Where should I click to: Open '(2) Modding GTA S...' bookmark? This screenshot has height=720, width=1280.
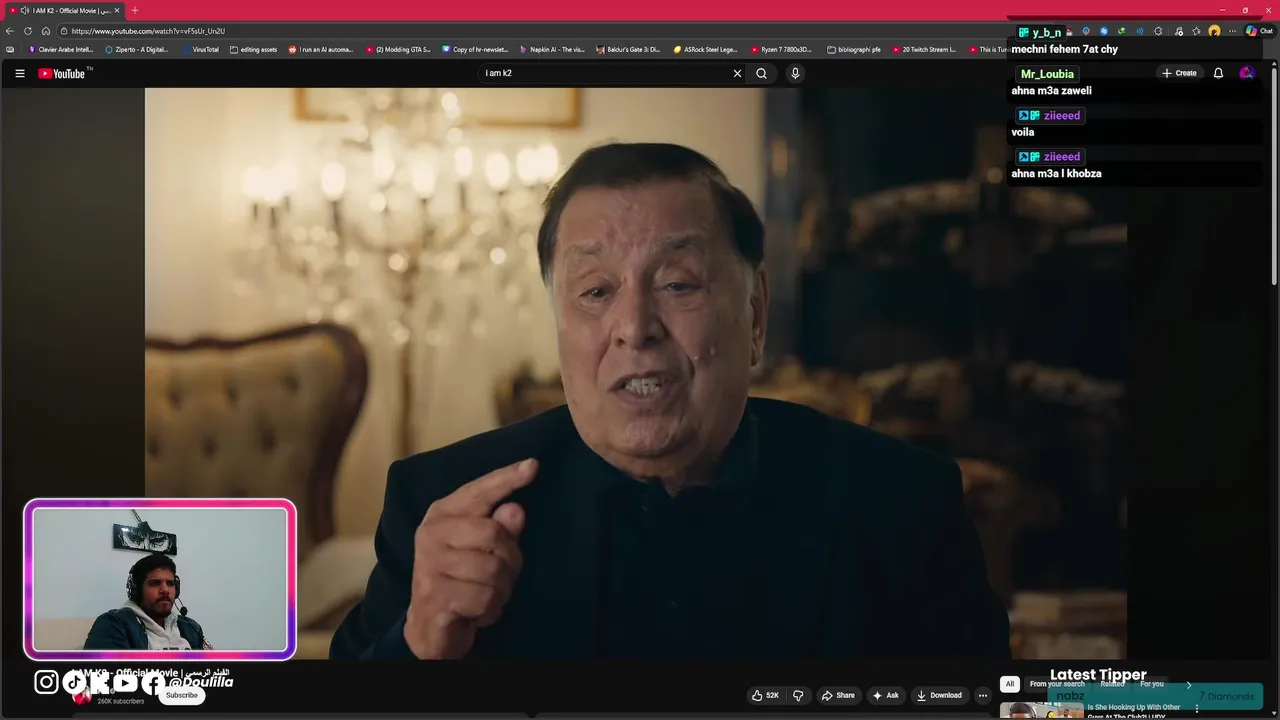click(x=398, y=49)
